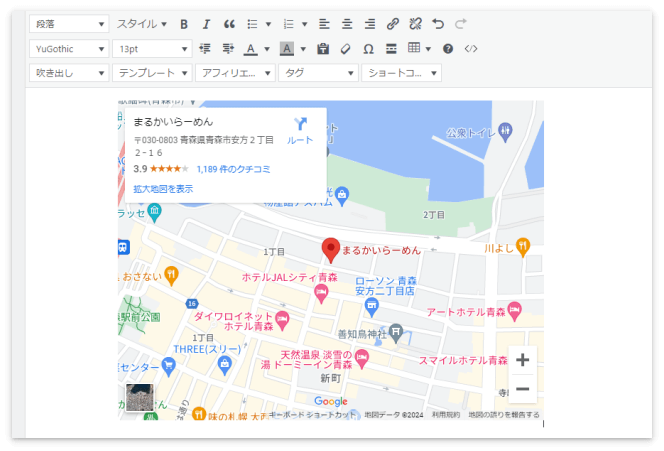Zoom in on the map
The width and height of the screenshot is (664, 451).
tap(523, 360)
